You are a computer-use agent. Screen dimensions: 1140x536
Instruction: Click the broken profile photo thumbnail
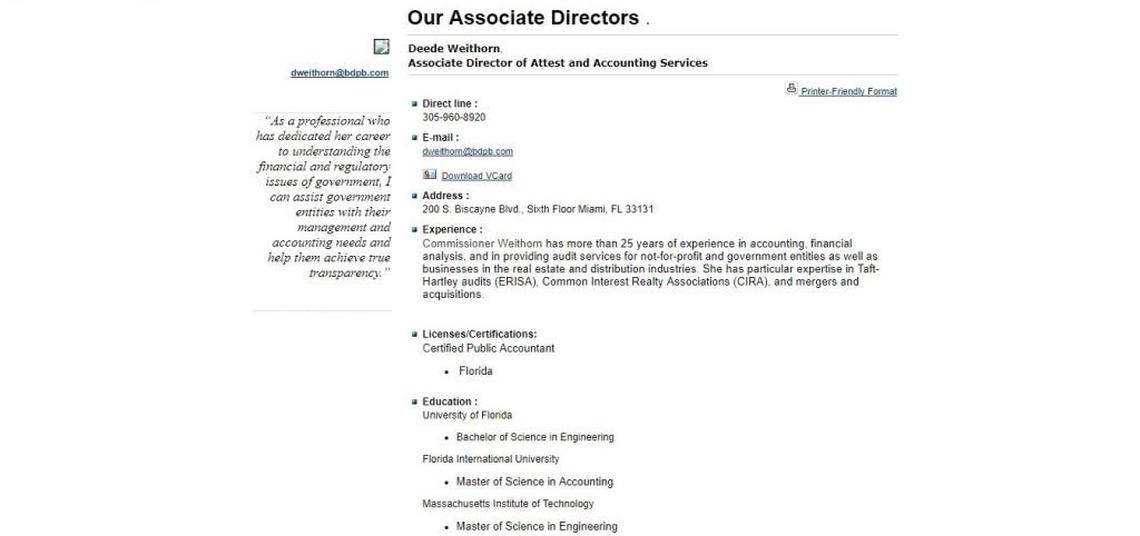click(x=381, y=47)
